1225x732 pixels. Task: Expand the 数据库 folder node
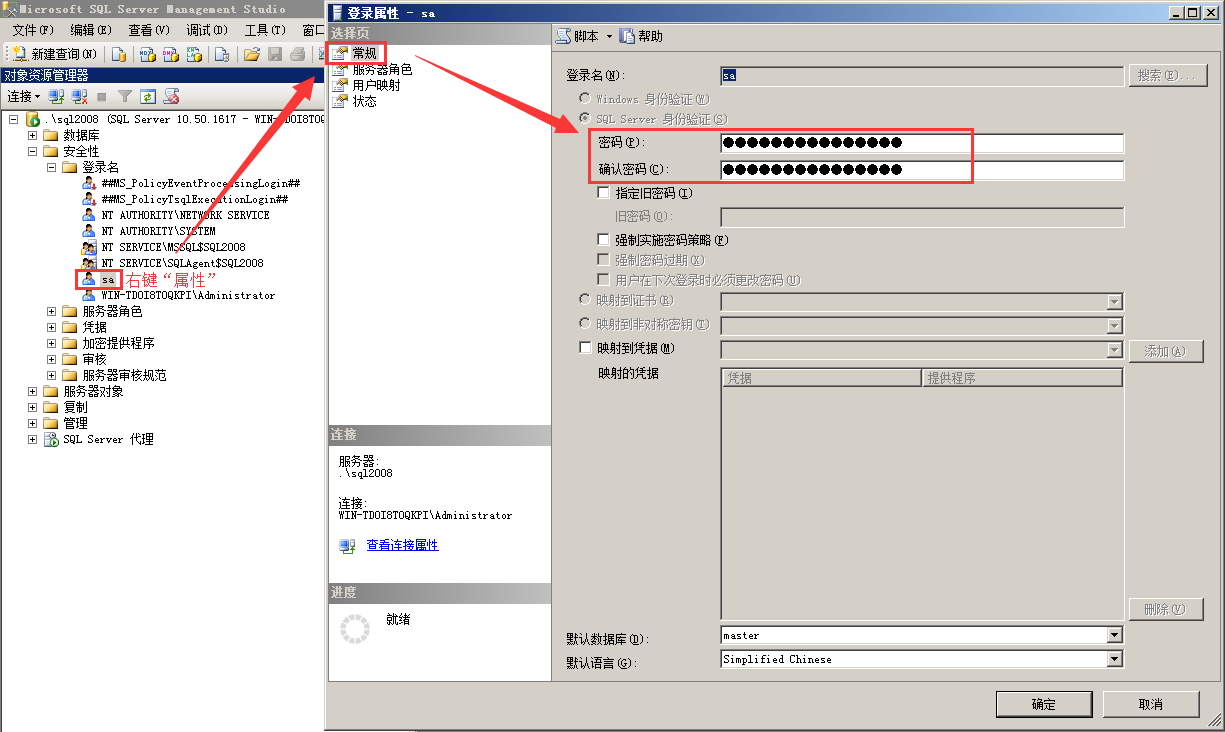pos(33,135)
